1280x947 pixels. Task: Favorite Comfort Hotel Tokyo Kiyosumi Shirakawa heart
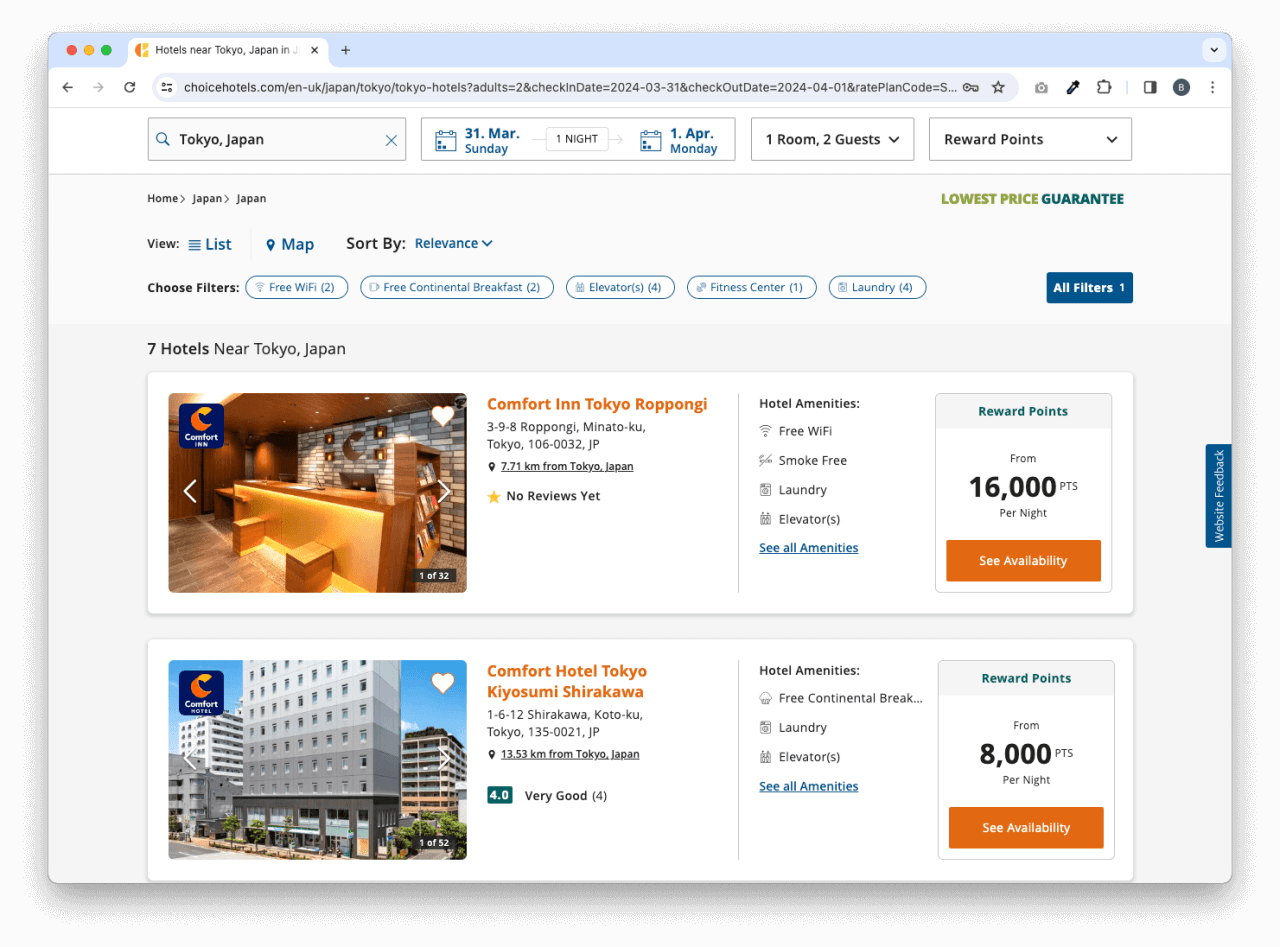pos(443,683)
